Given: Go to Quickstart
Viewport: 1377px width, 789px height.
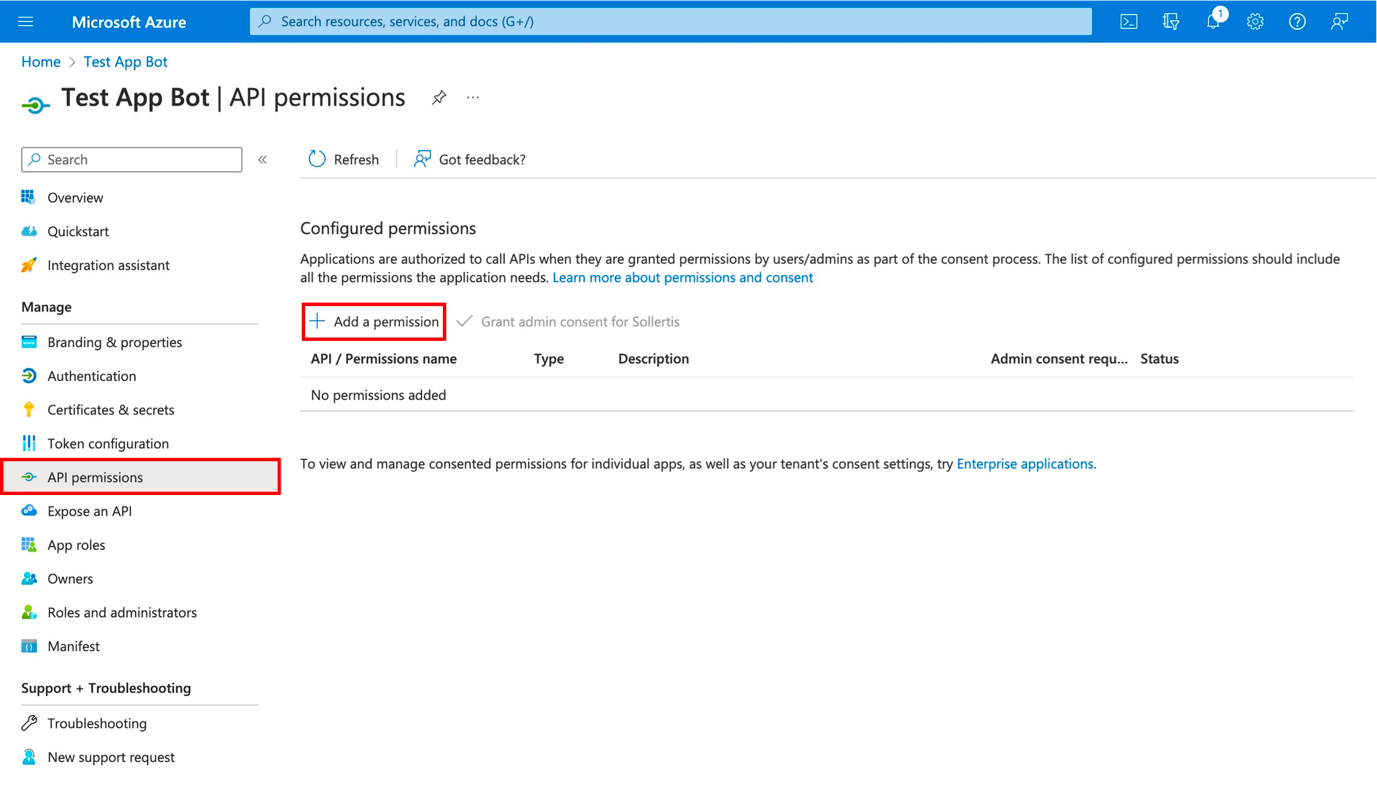Looking at the screenshot, I should pos(78,232).
